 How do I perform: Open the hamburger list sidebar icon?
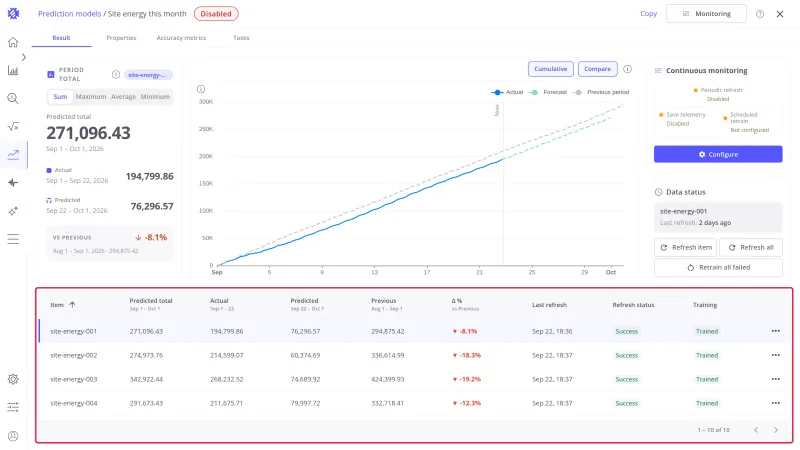13,239
